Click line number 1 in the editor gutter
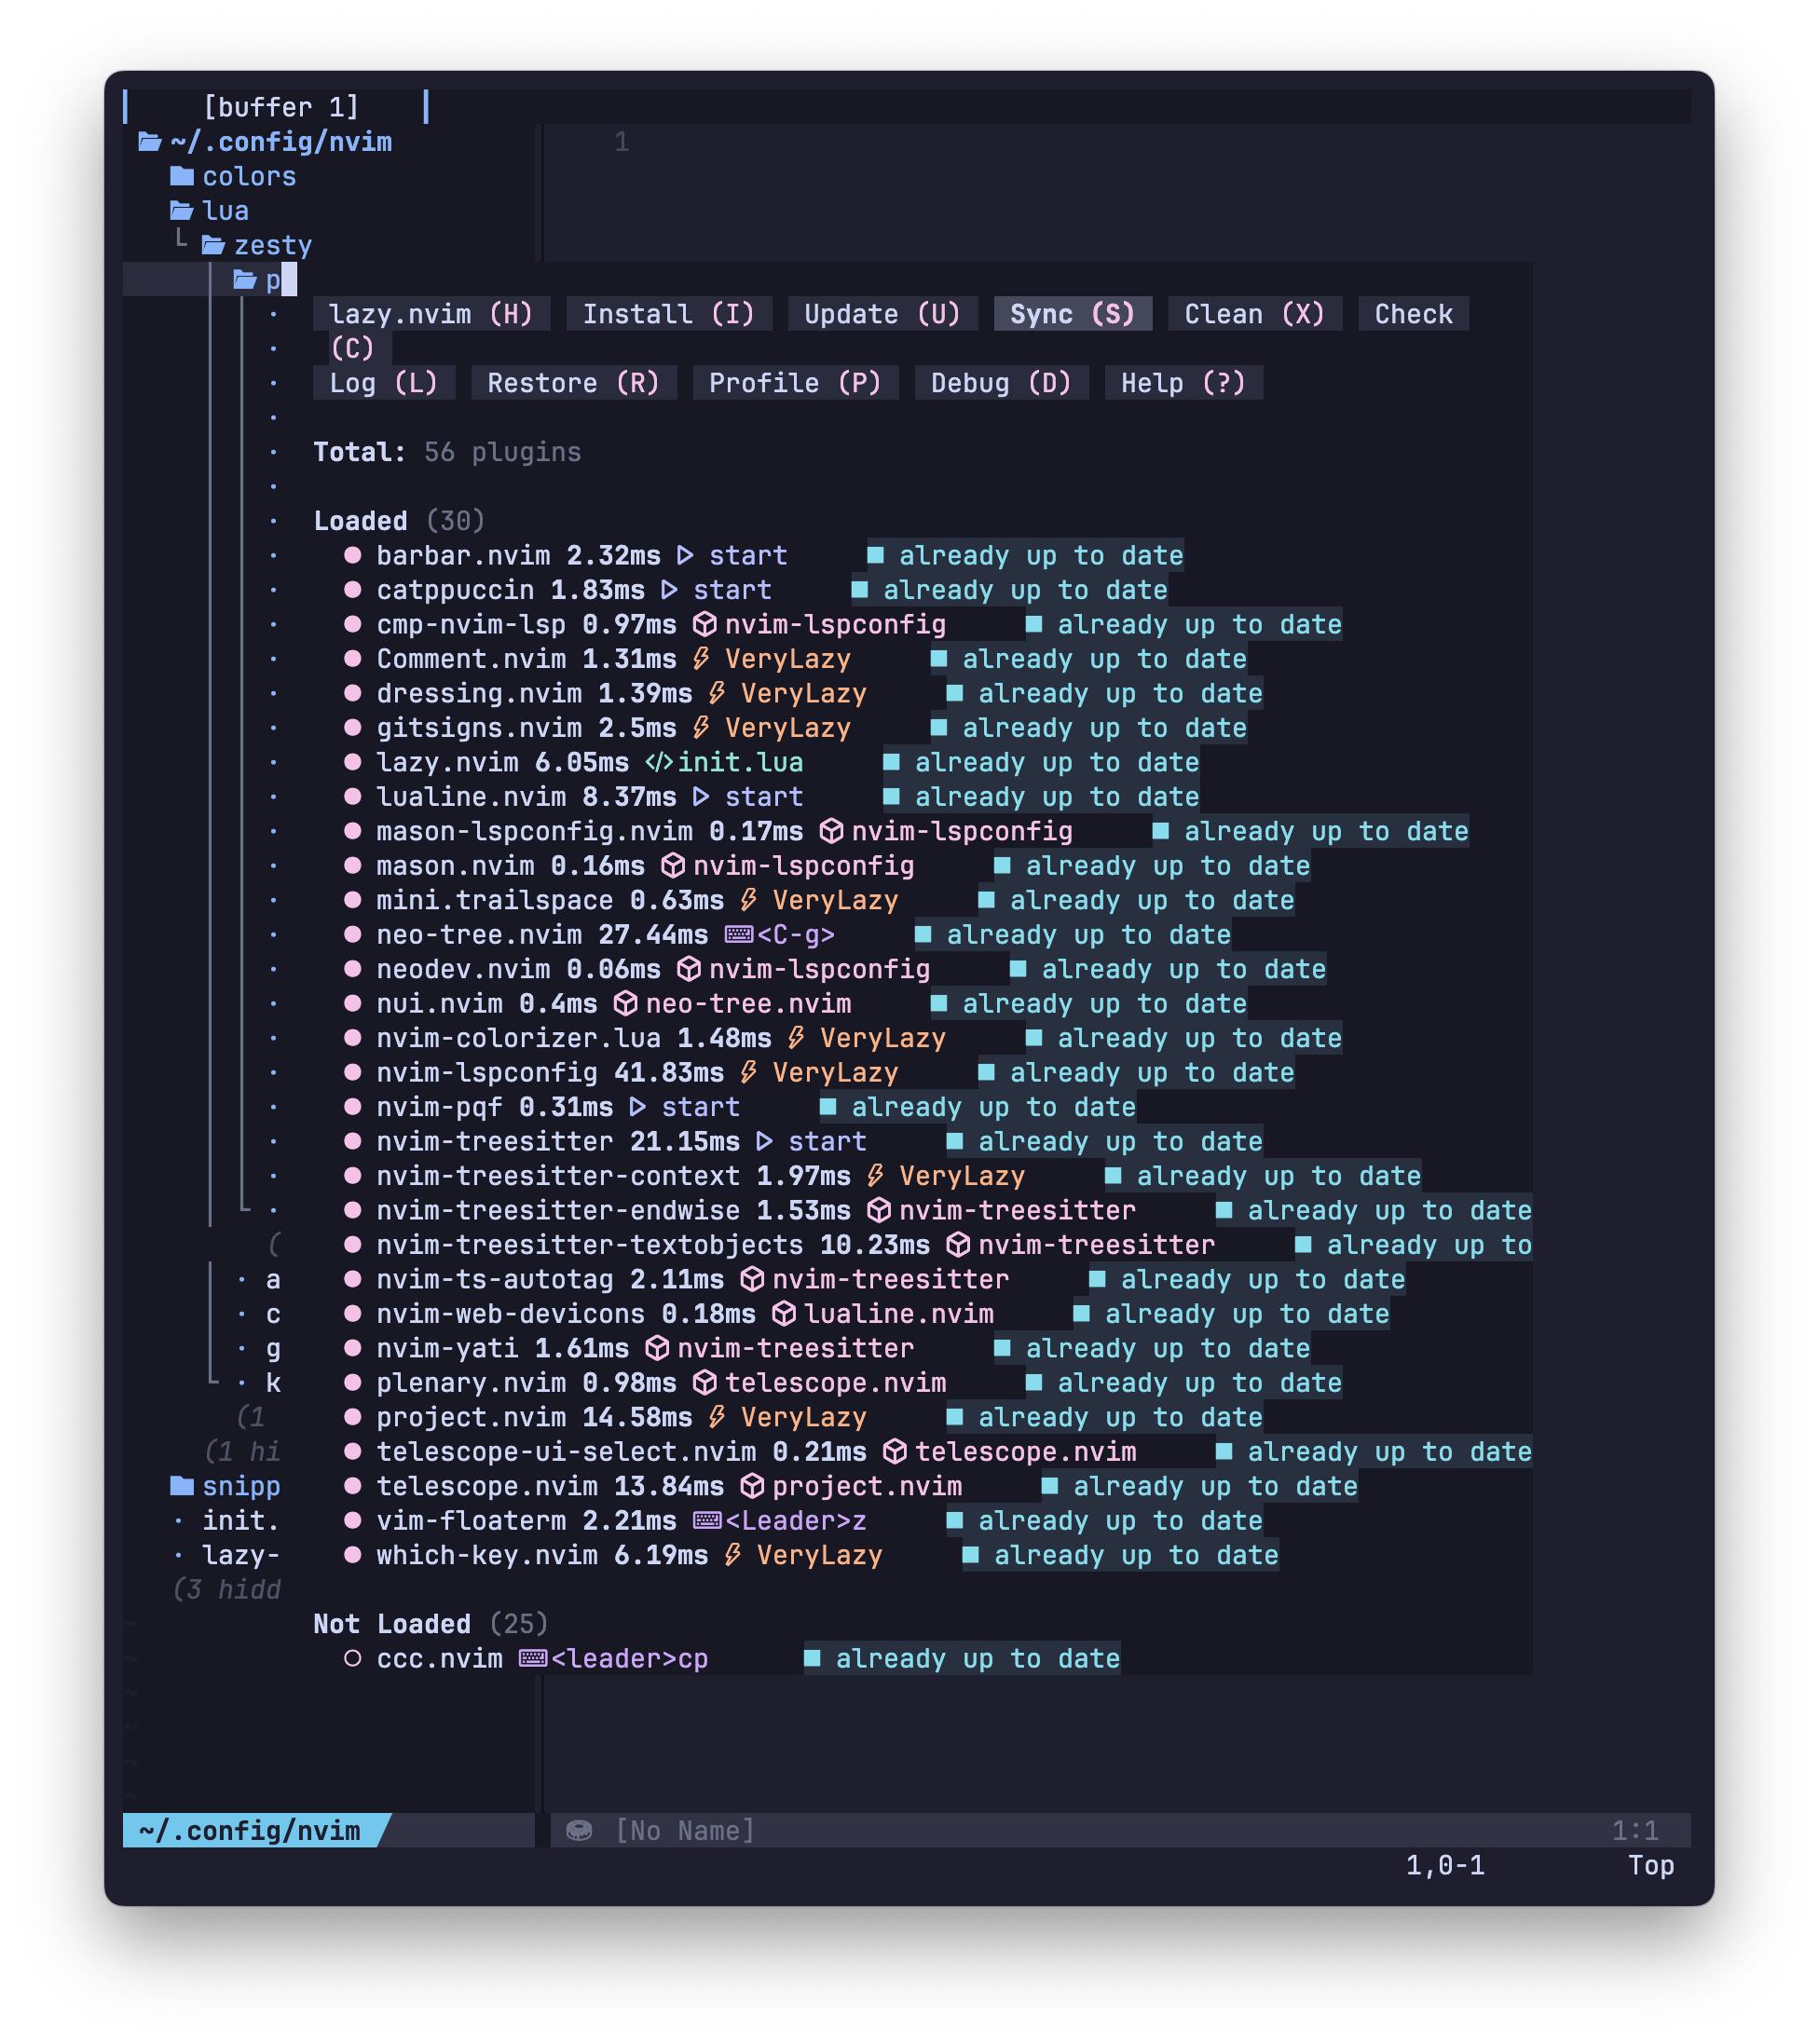1819x2044 pixels. point(621,142)
